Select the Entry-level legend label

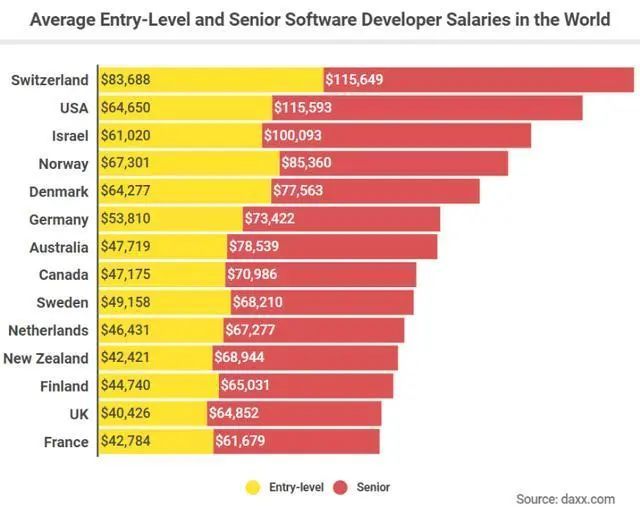pos(296,487)
